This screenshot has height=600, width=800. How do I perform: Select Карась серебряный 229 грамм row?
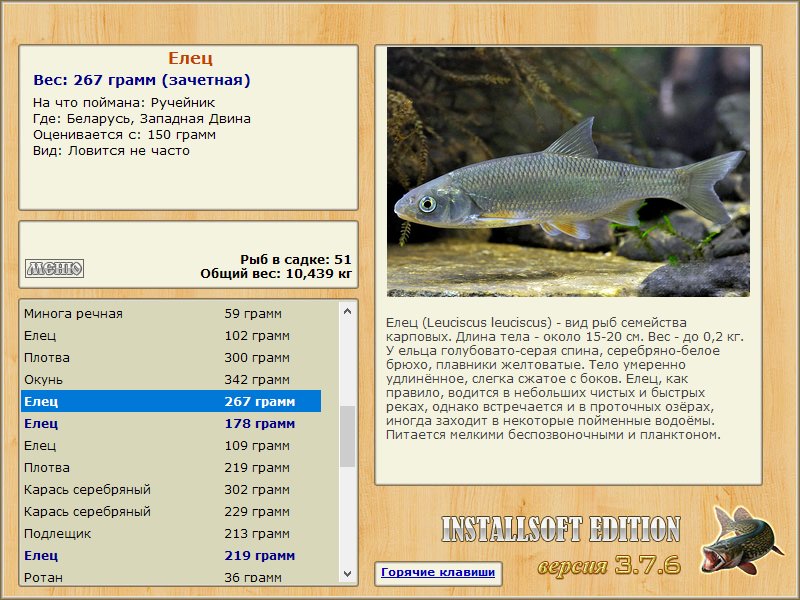coord(171,511)
